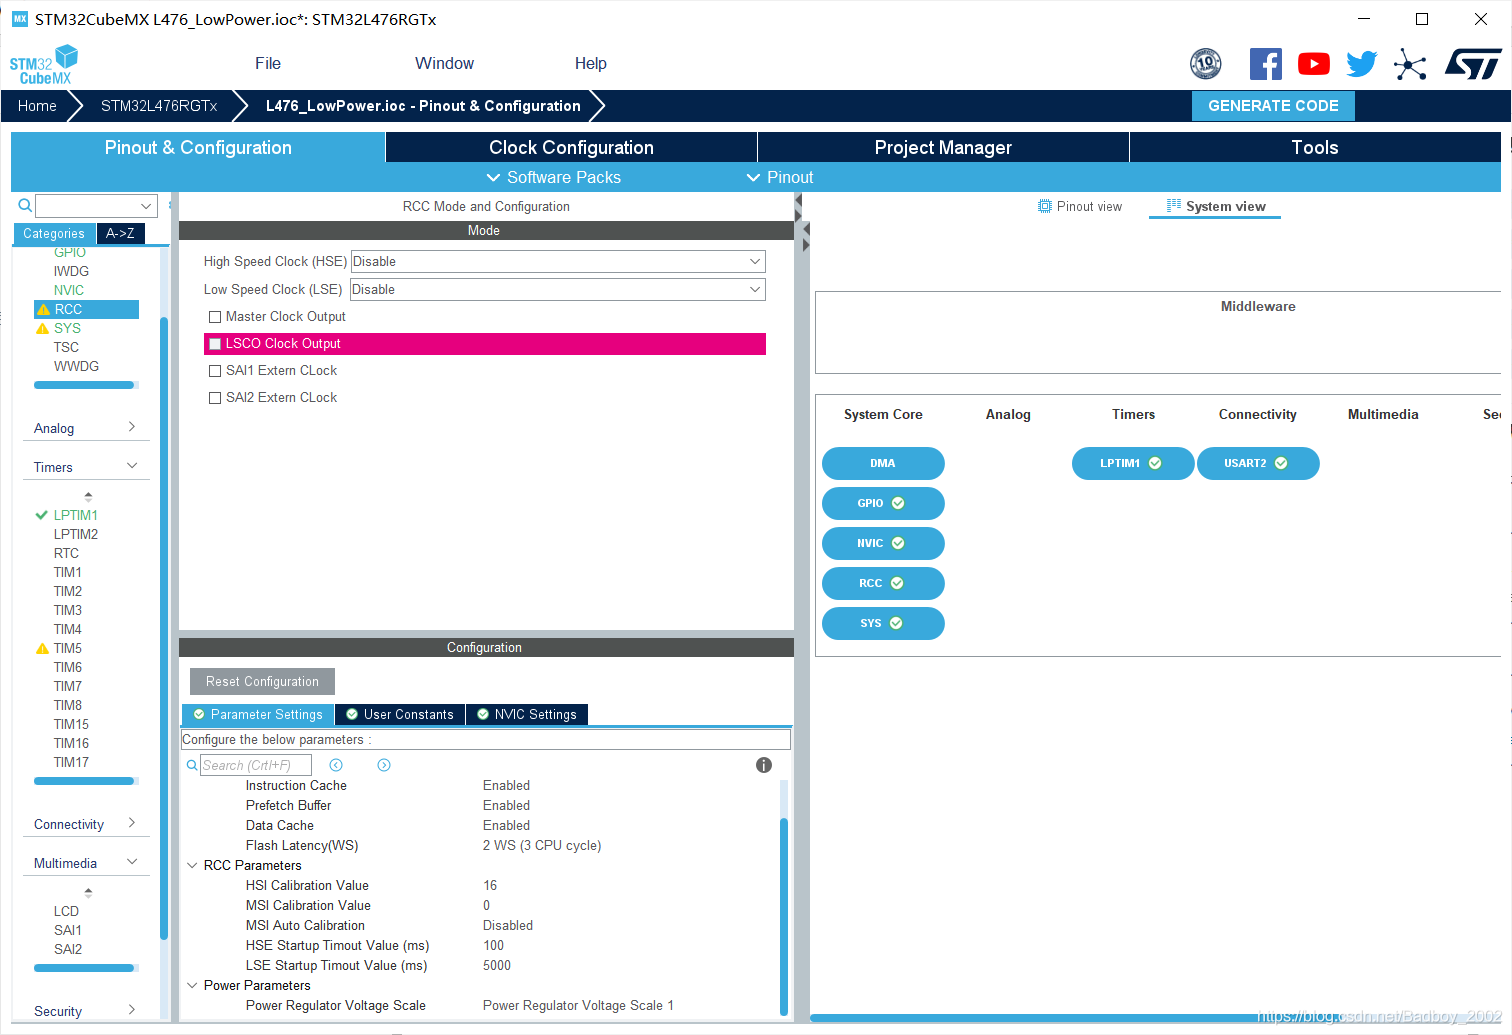Click the search magnifier in categories panel
1512x1035 pixels.
click(25, 205)
